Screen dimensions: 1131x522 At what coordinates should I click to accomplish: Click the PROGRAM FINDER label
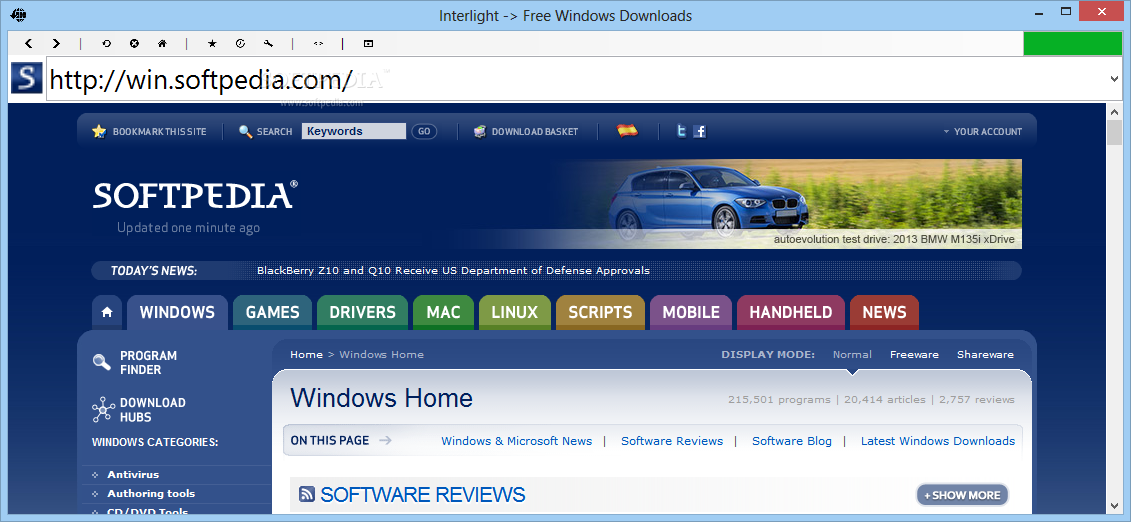[149, 363]
